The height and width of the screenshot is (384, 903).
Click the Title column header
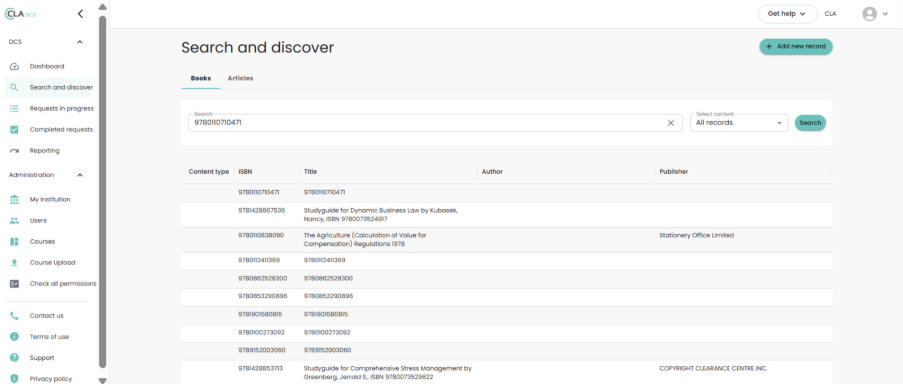[310, 172]
